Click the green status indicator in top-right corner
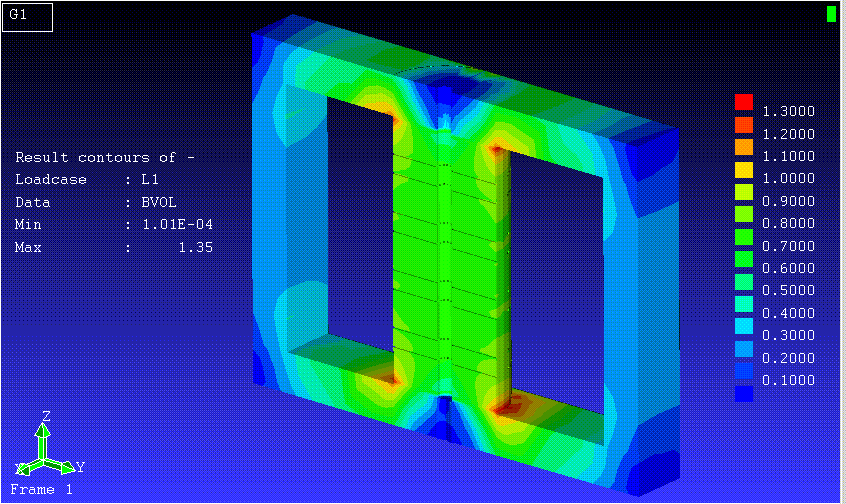 pyautogui.click(x=831, y=13)
